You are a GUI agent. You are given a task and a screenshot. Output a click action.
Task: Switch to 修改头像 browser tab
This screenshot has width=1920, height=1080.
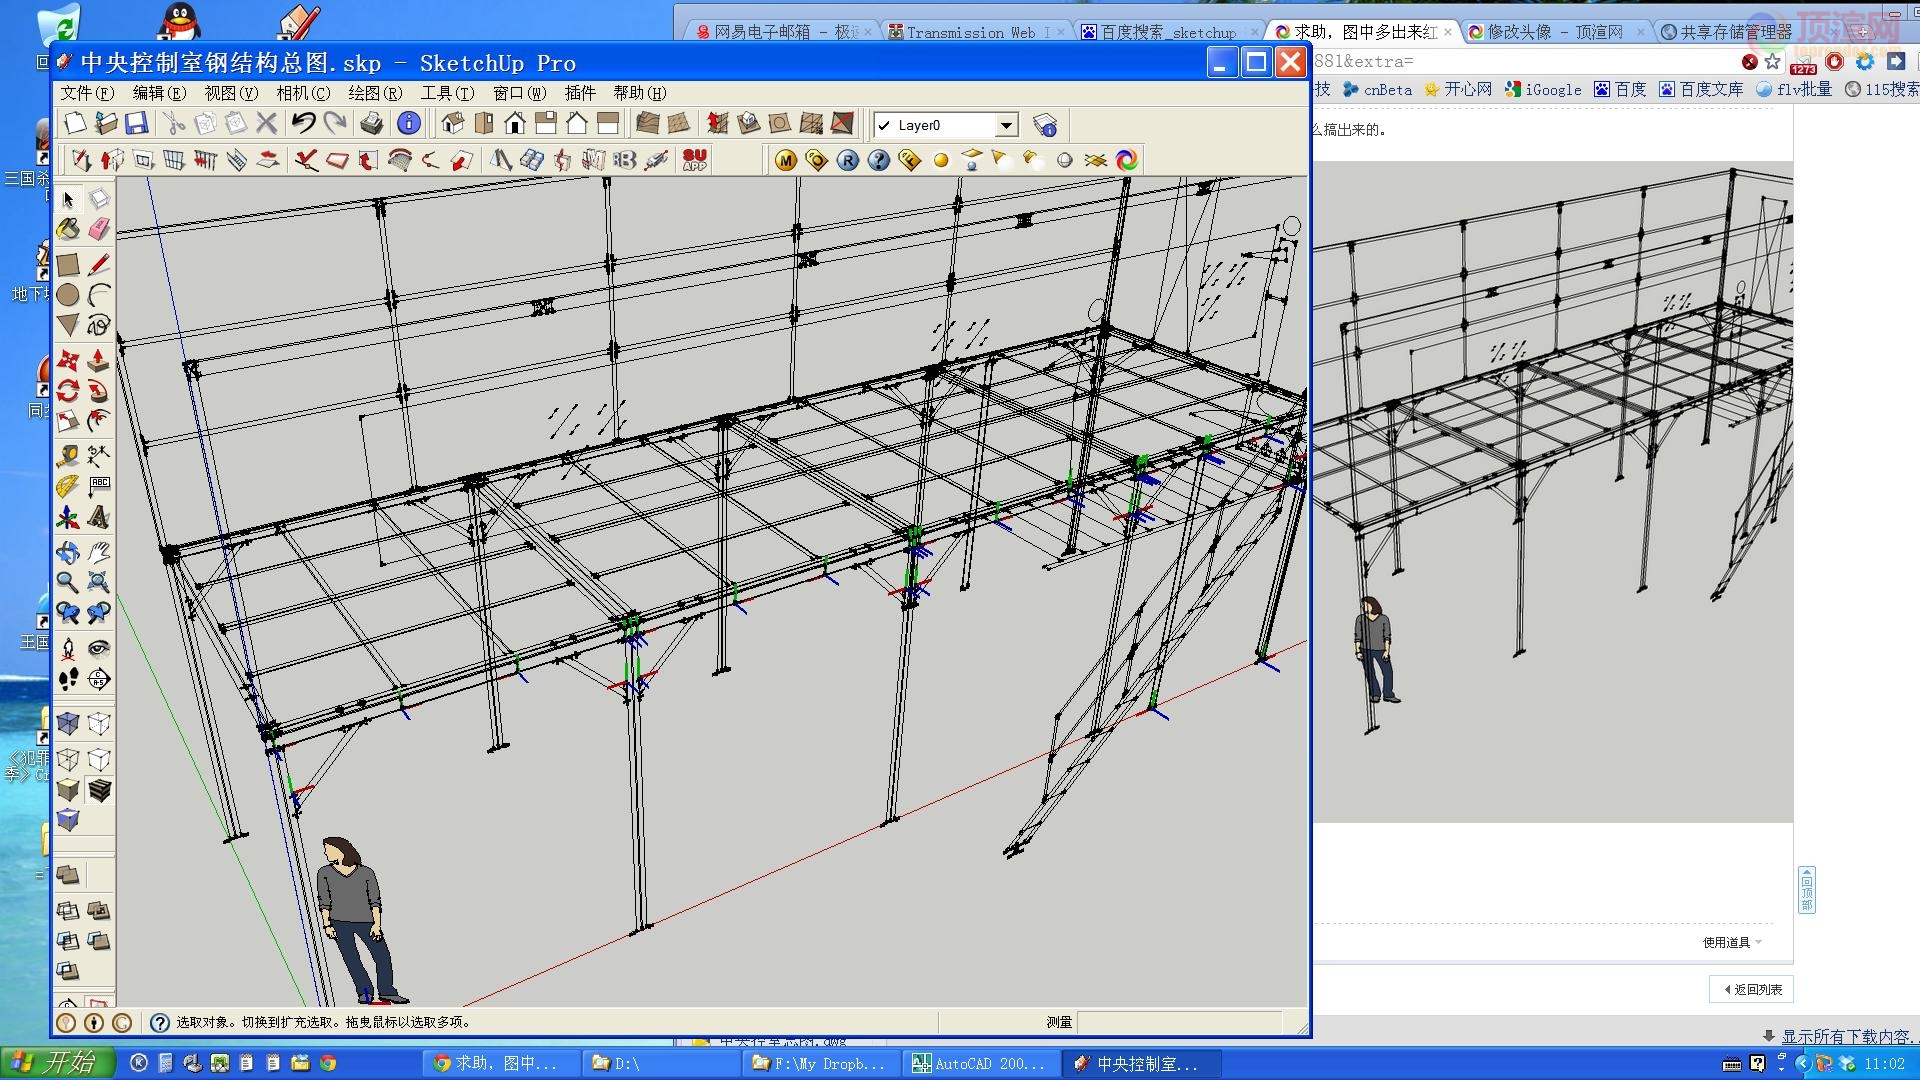click(1555, 32)
